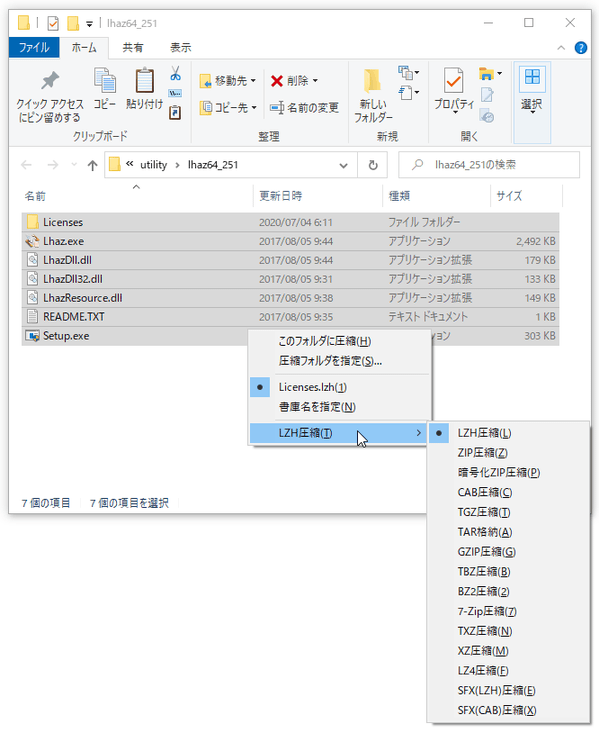Switch to the 共有 tab
Viewport: 599px width, 733px height.
132,47
